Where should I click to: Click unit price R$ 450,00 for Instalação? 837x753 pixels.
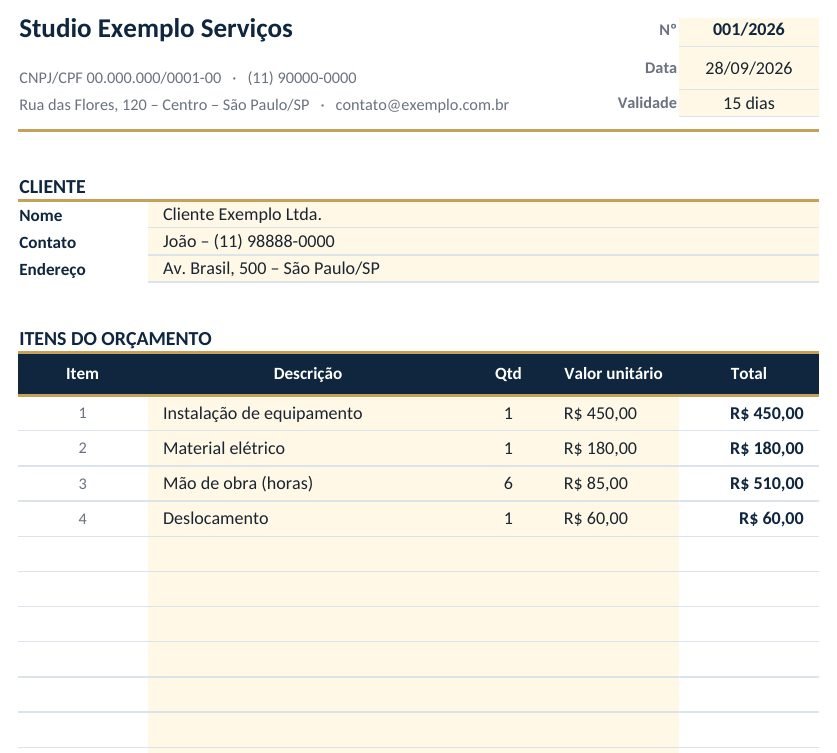pyautogui.click(x=600, y=413)
